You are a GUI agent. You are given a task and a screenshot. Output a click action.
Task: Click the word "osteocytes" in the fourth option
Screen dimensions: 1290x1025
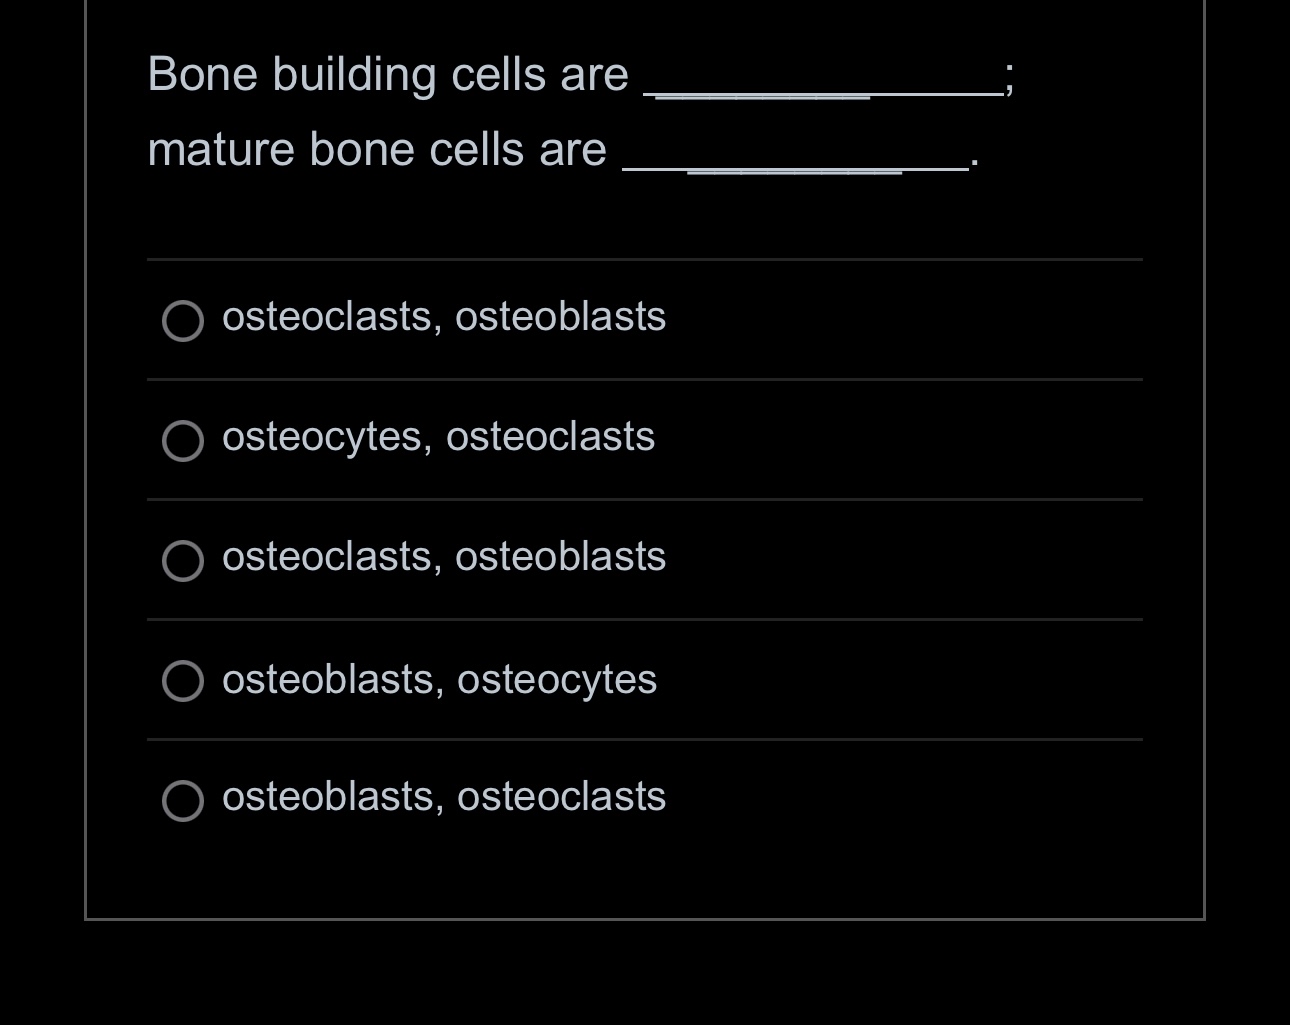click(x=557, y=681)
